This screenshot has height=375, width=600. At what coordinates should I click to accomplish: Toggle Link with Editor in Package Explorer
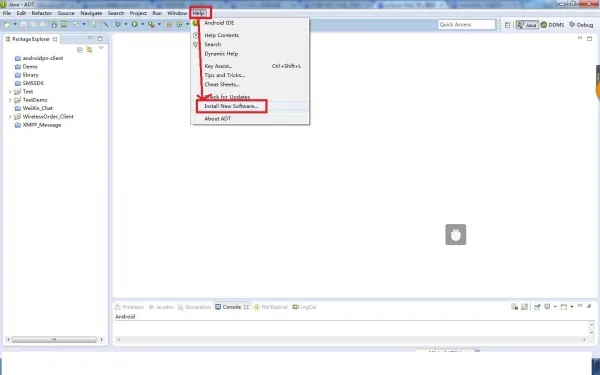(x=89, y=50)
